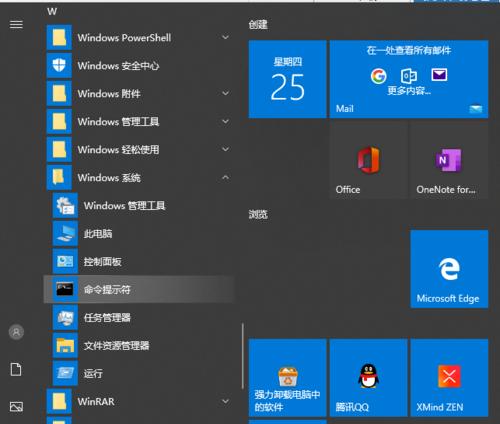This screenshot has height=424, width=500.
Task: Click the user account avatar icon
Action: click(x=16, y=332)
